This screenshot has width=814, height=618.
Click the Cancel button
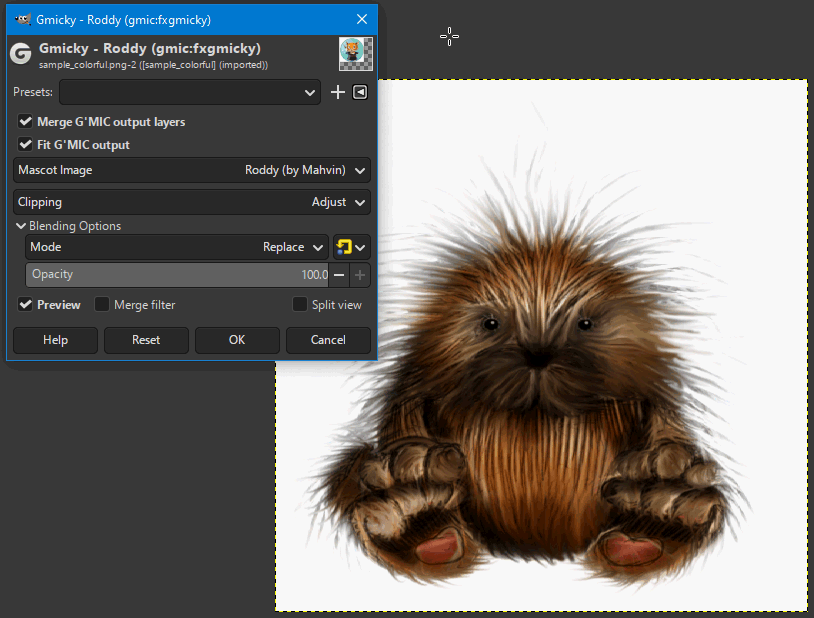coord(328,340)
